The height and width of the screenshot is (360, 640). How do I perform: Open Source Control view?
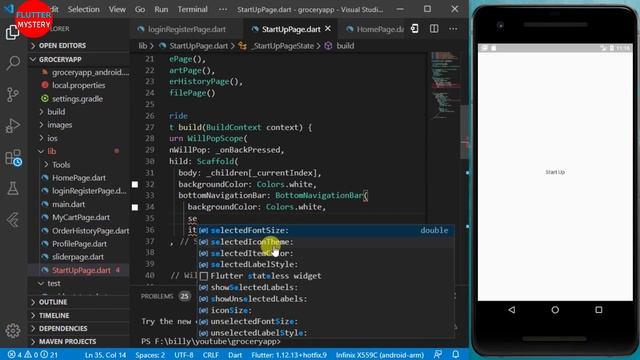click(x=13, y=94)
